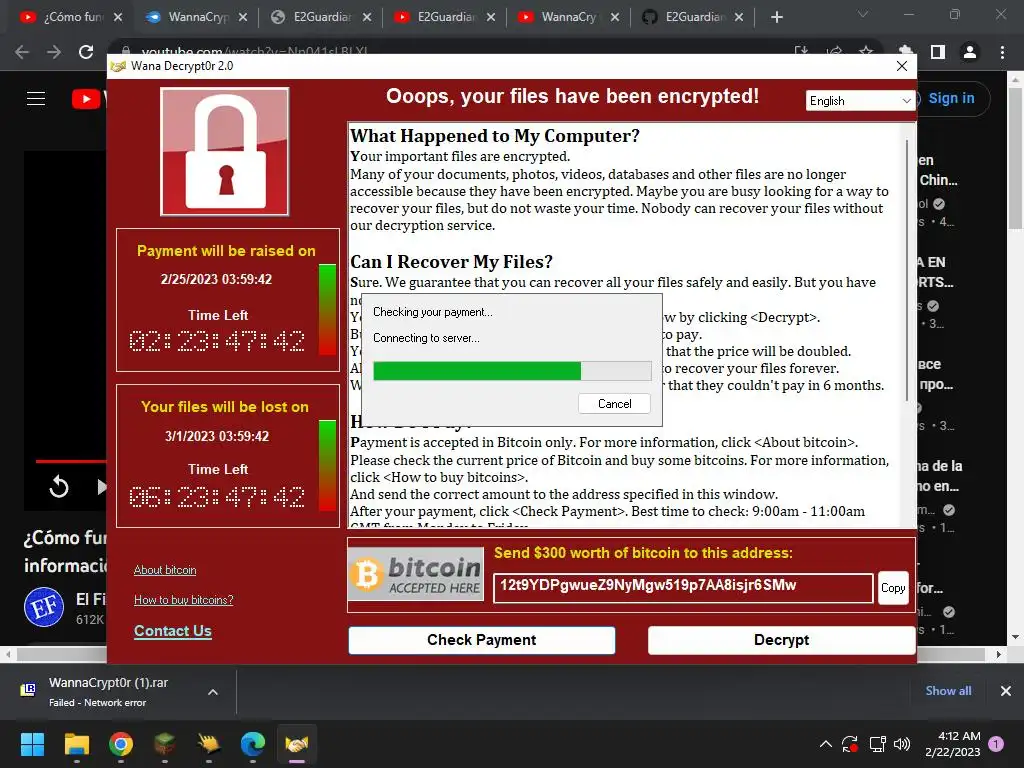Click the large padlock image
The width and height of the screenshot is (1024, 768).
point(225,152)
